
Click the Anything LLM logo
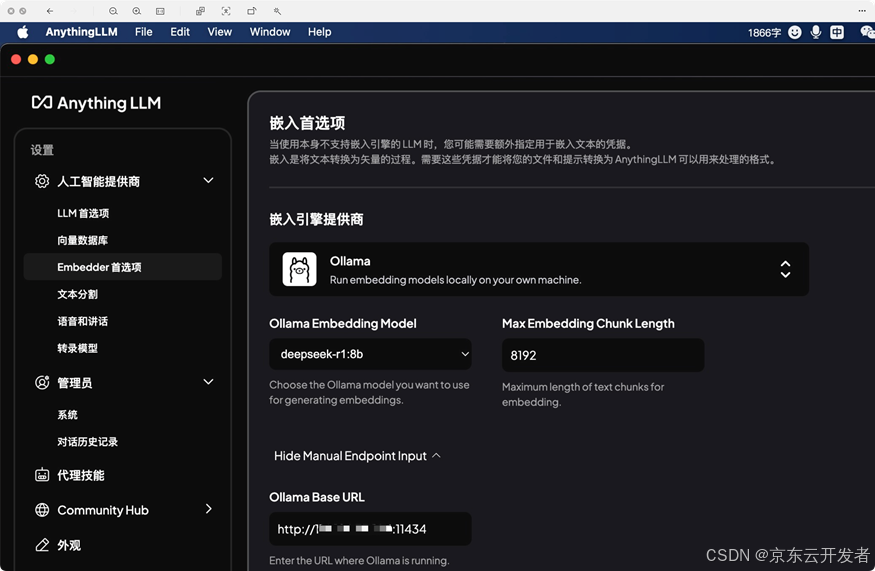96,103
